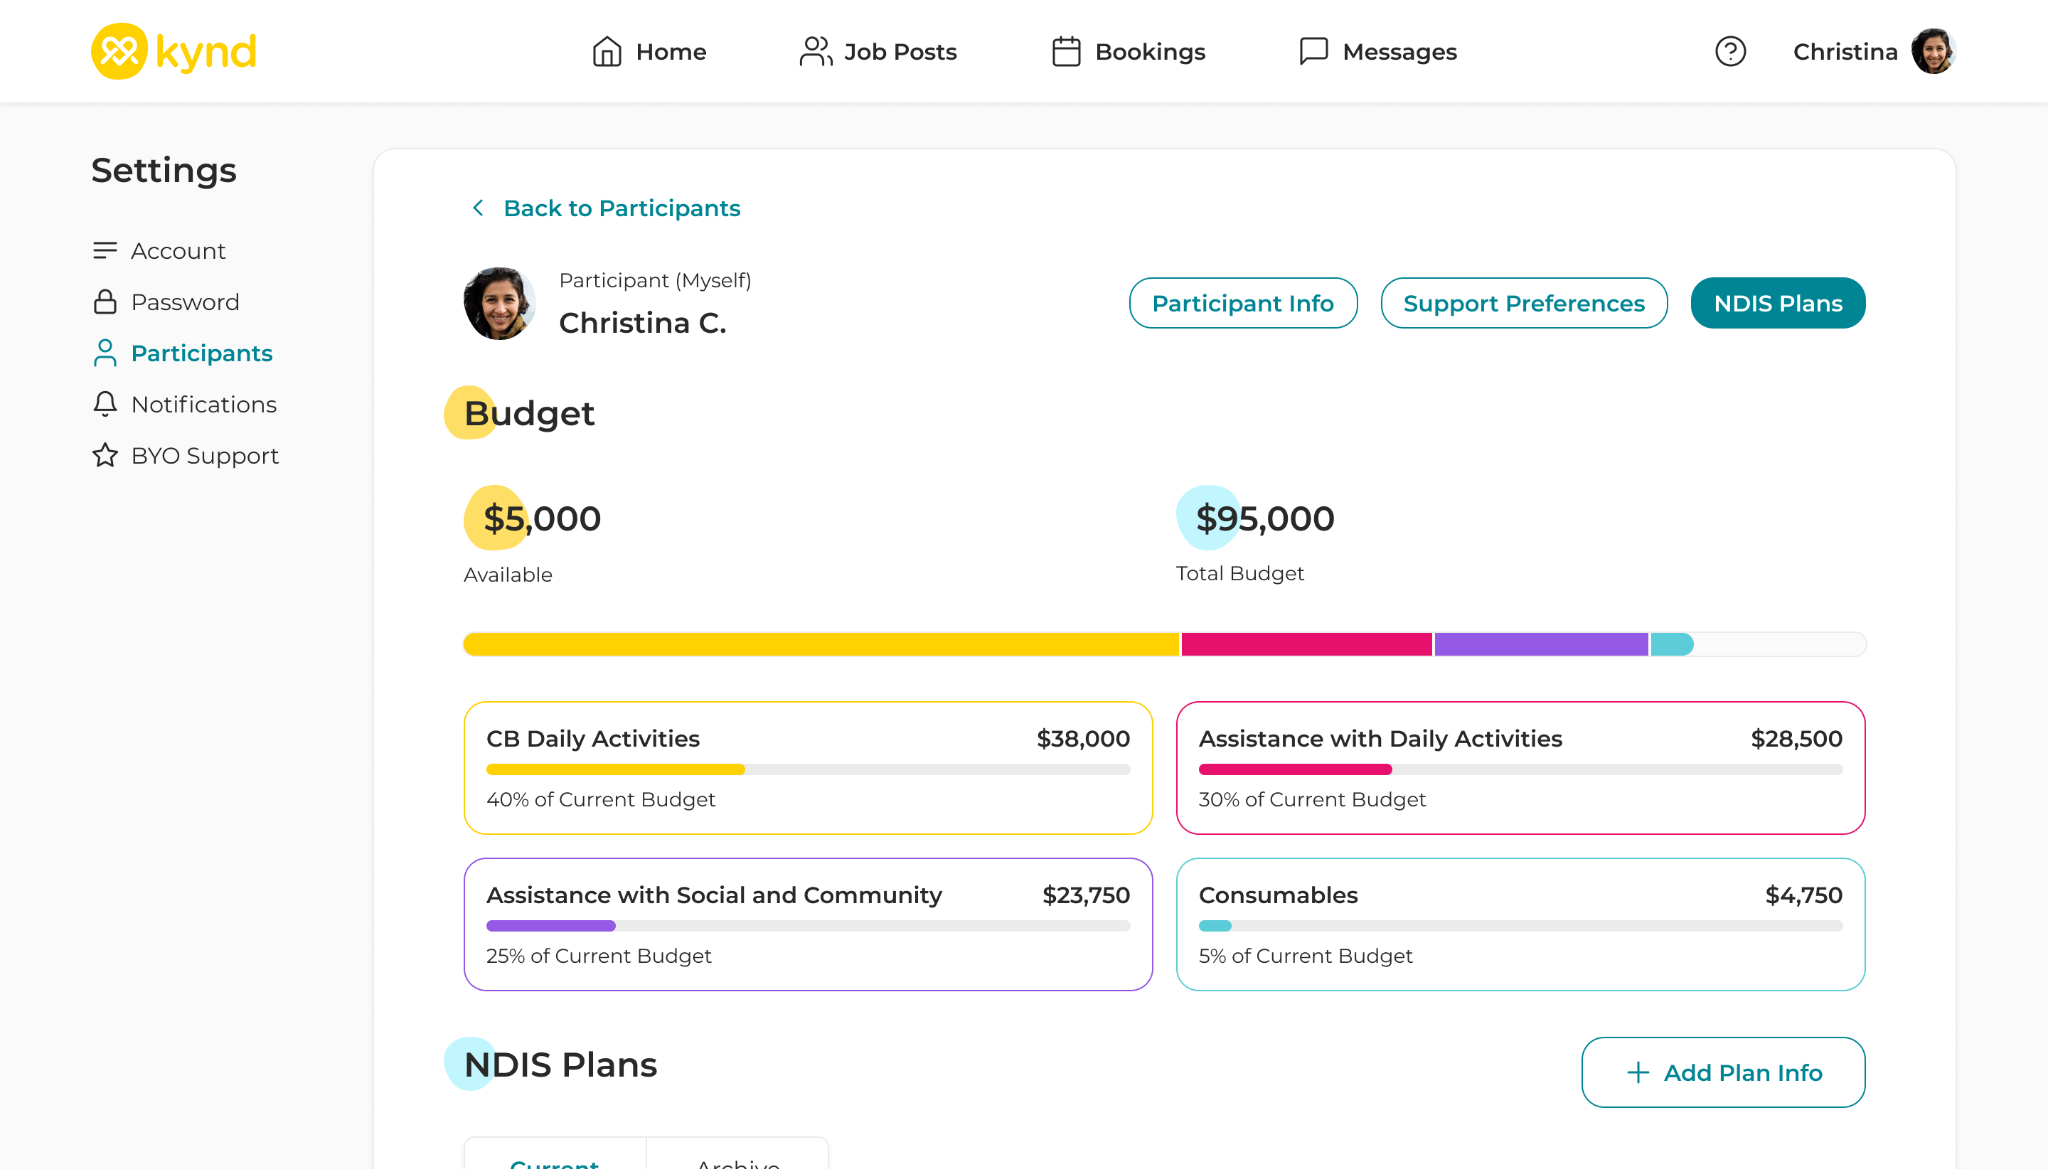The image size is (2048, 1169).
Task: Click the pink segment of the budget bar
Action: pyautogui.click(x=1306, y=644)
